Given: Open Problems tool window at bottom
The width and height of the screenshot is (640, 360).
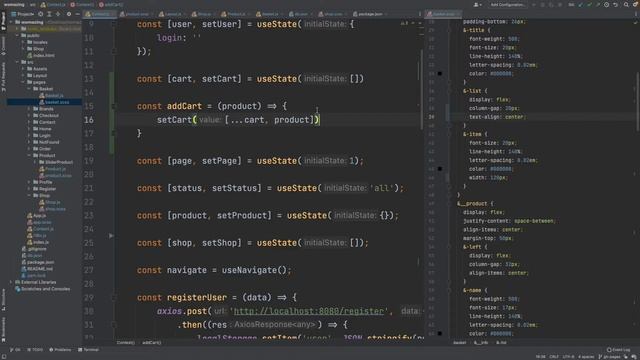Looking at the screenshot, I should (x=60, y=350).
